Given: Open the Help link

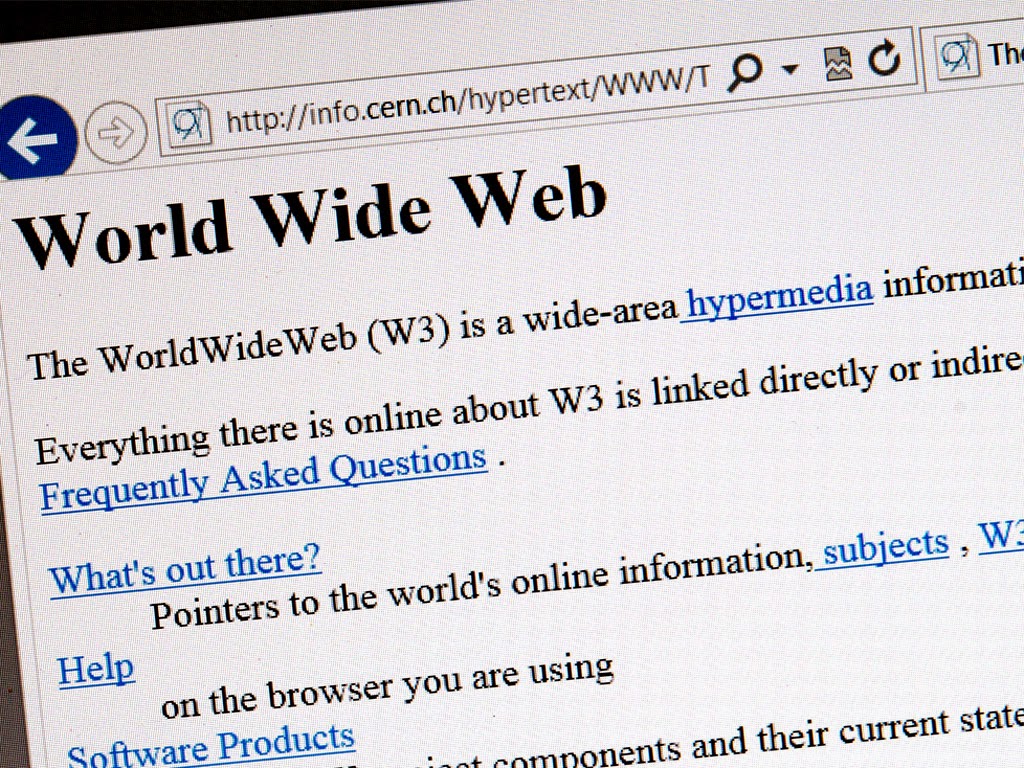Looking at the screenshot, I should tap(96, 669).
